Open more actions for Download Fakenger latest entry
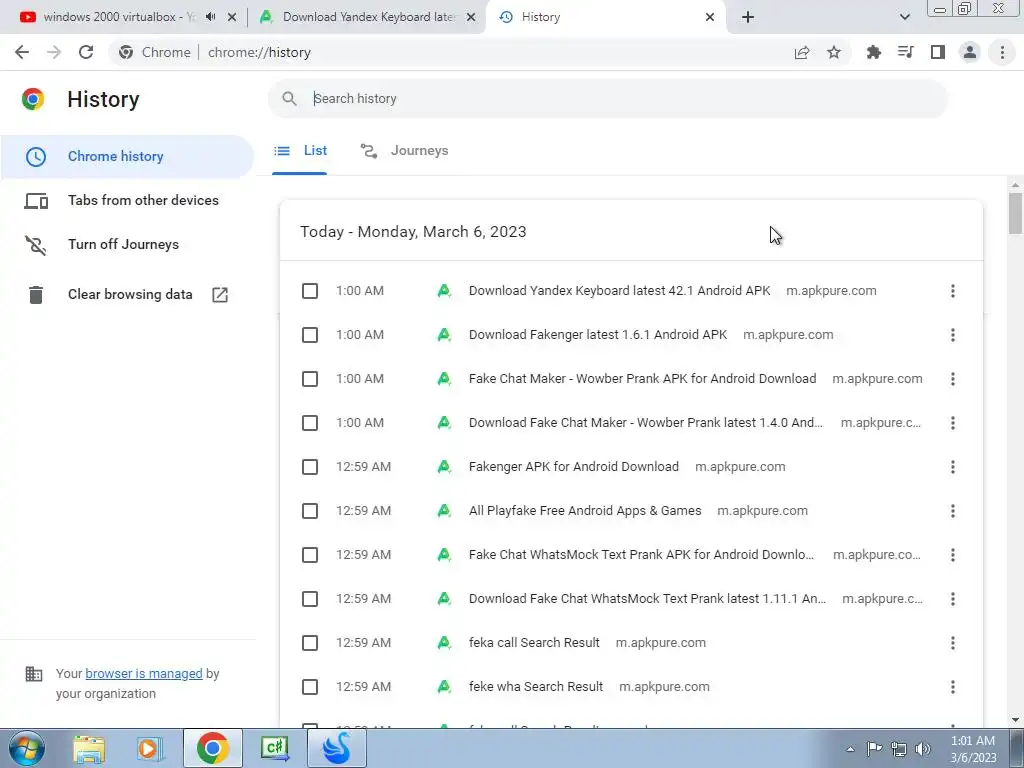Viewport: 1024px width, 768px height. click(953, 335)
